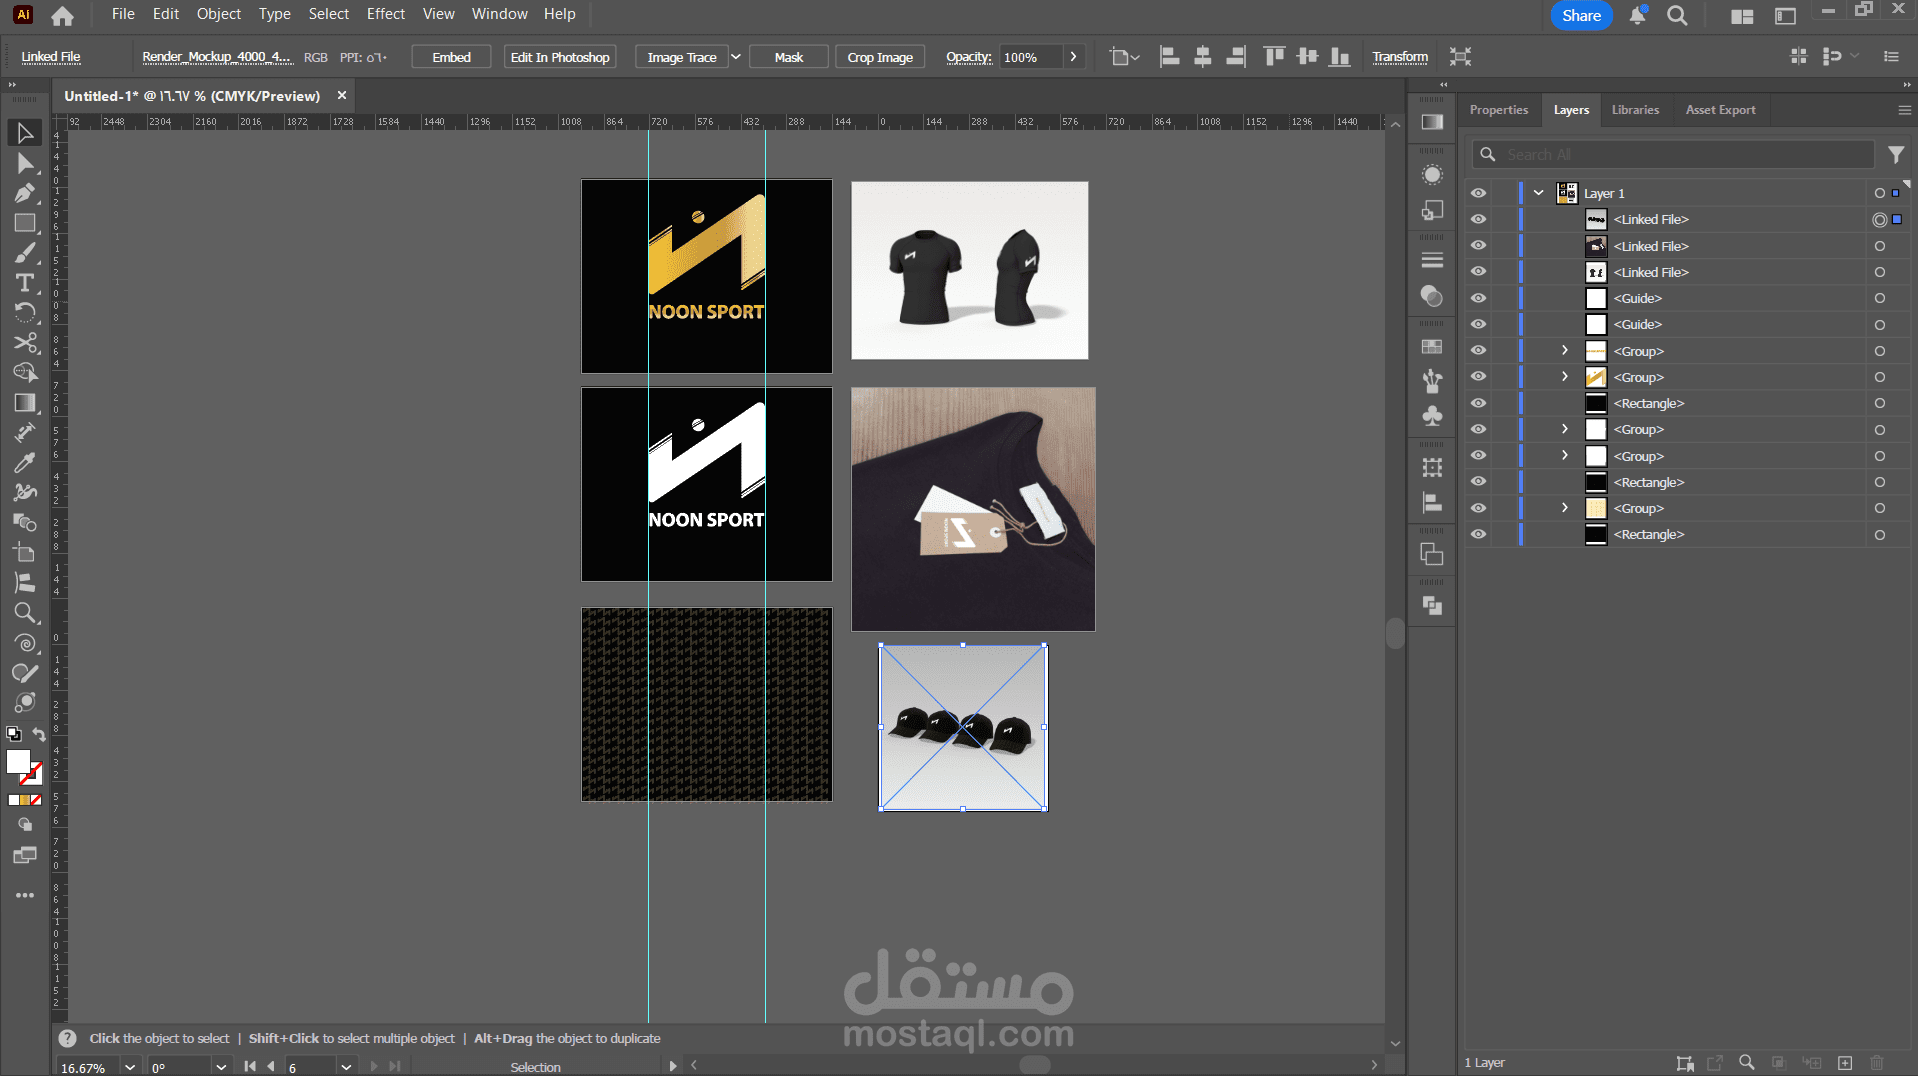Open the Image Trace preset dropdown arrow
Viewport: 1918px width, 1076px height.
point(736,57)
